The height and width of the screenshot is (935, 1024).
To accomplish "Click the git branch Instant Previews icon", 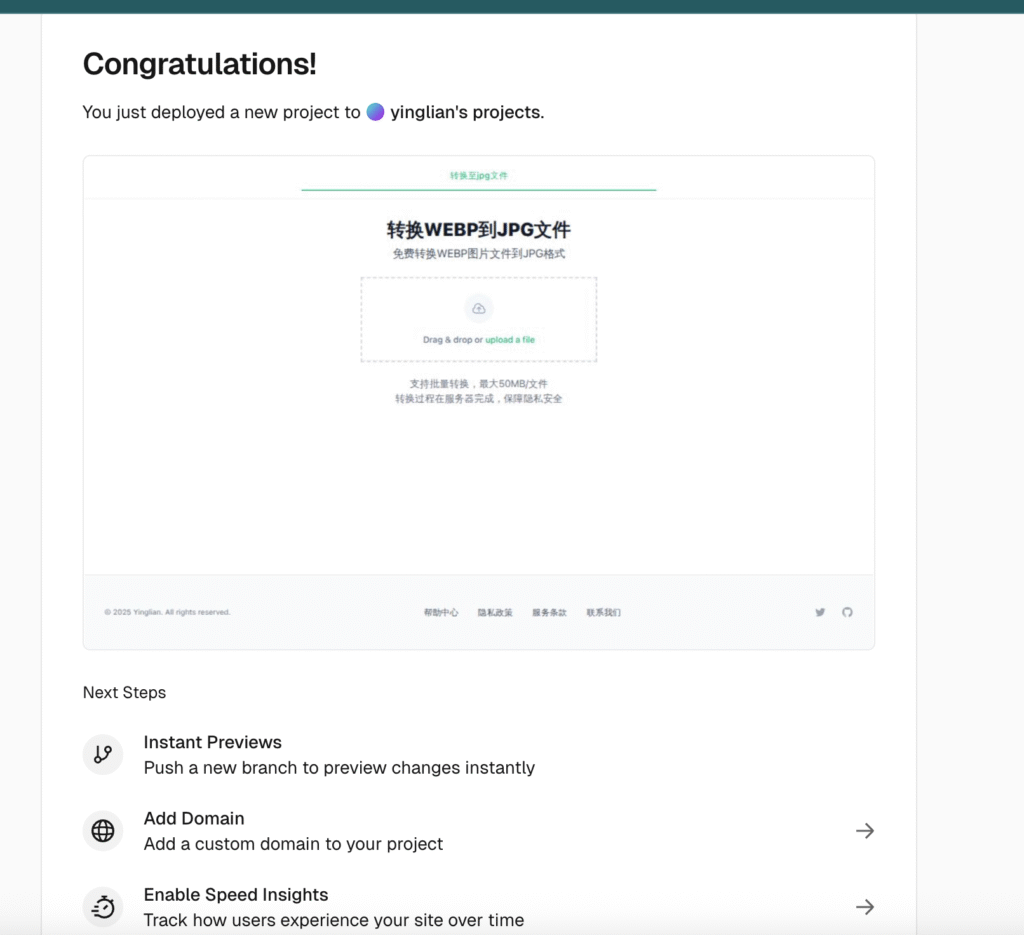I will 103,754.
